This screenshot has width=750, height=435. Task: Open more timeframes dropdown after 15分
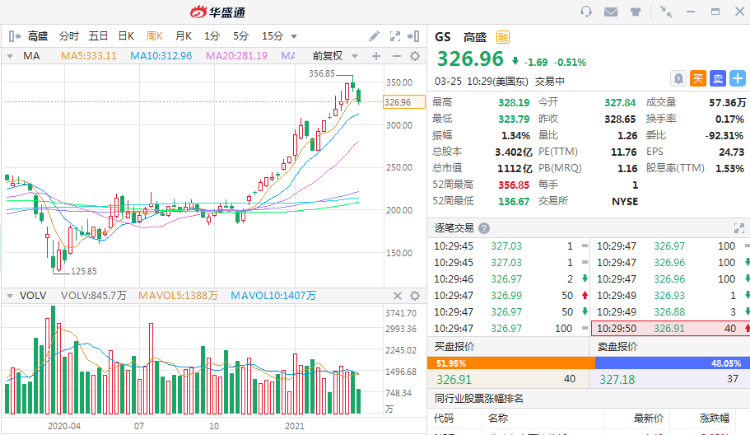[294, 36]
